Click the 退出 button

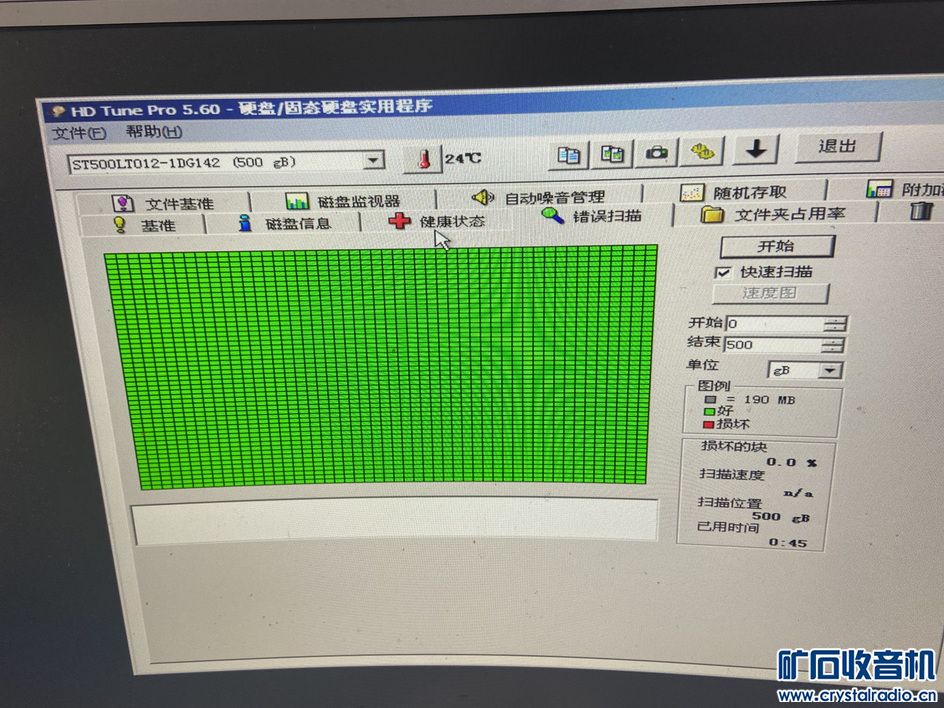[x=837, y=146]
